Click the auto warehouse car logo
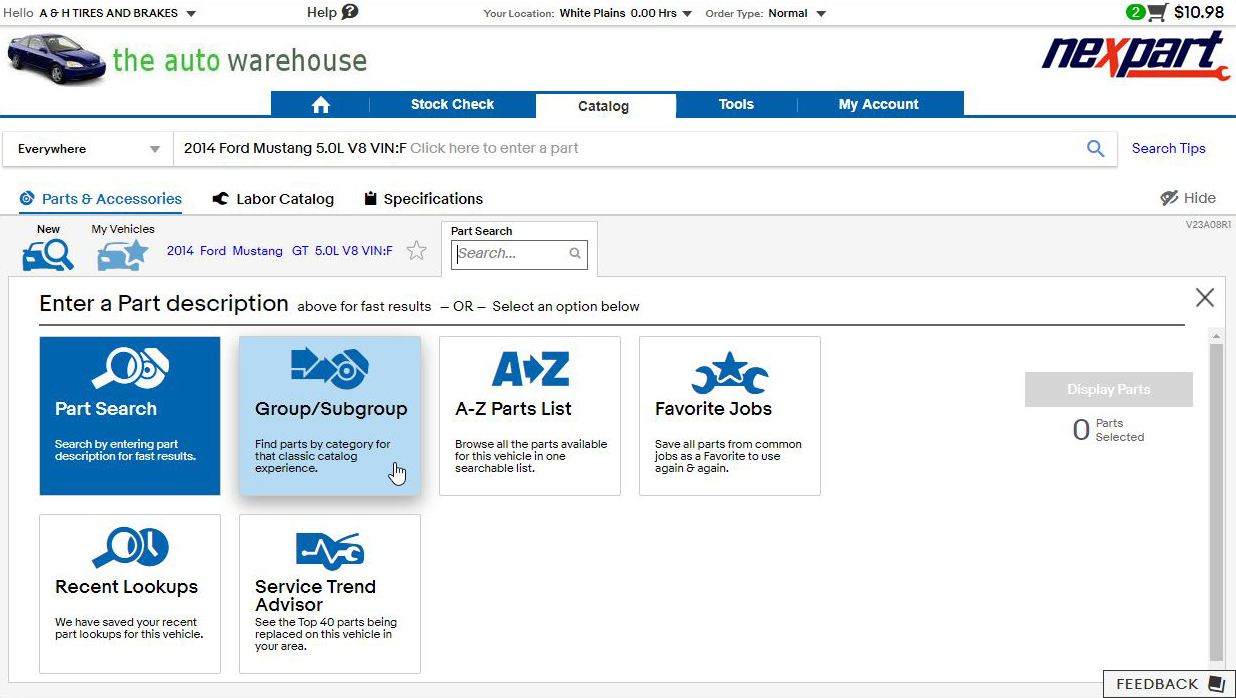 tap(56, 60)
